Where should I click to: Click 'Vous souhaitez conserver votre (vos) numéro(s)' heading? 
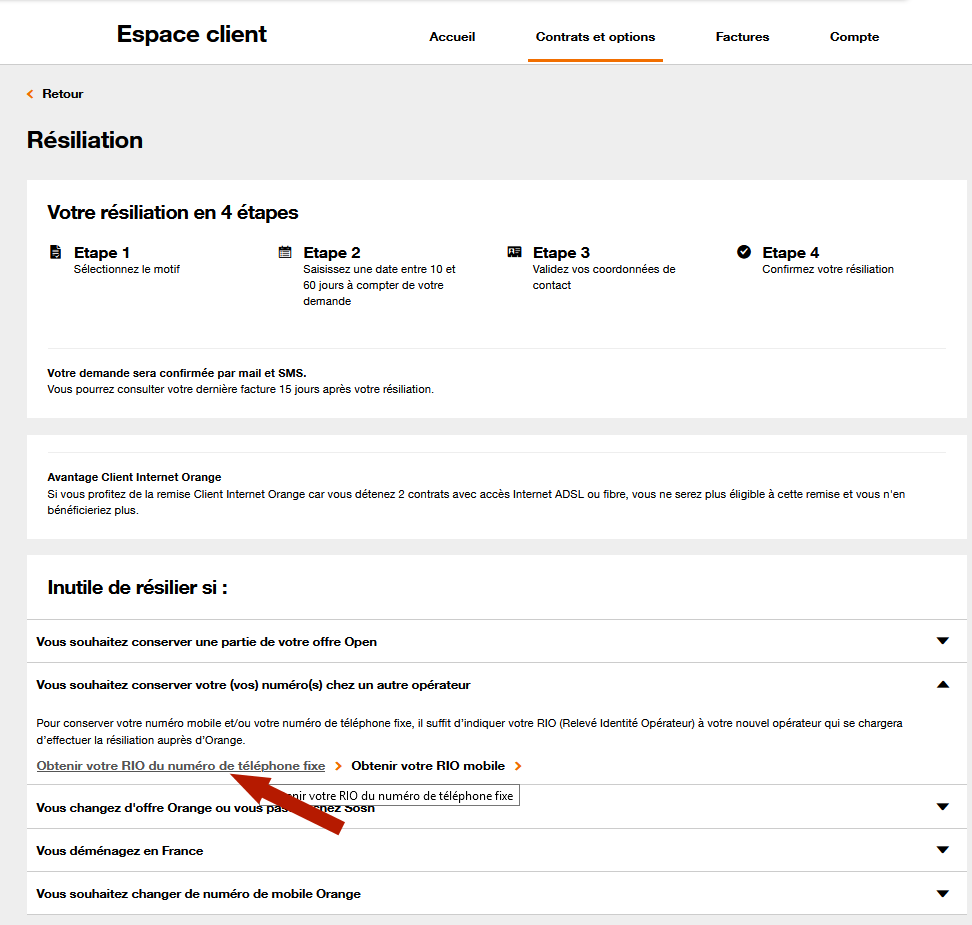coord(253,685)
